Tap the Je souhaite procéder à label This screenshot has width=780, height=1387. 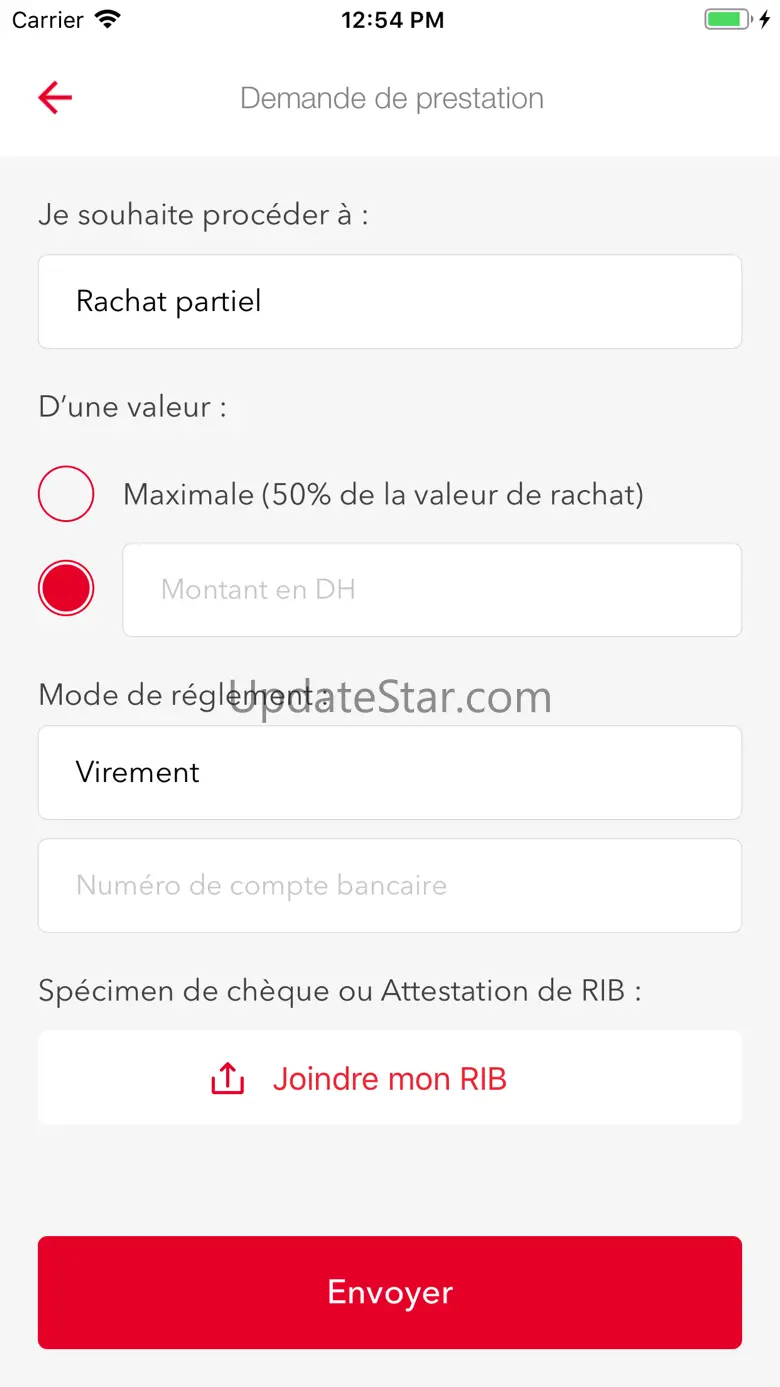[203, 215]
